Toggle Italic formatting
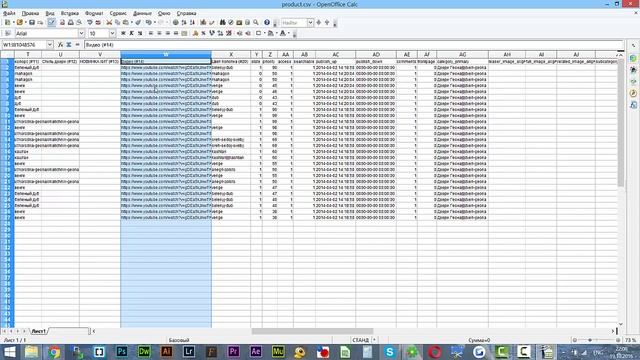 131,33
